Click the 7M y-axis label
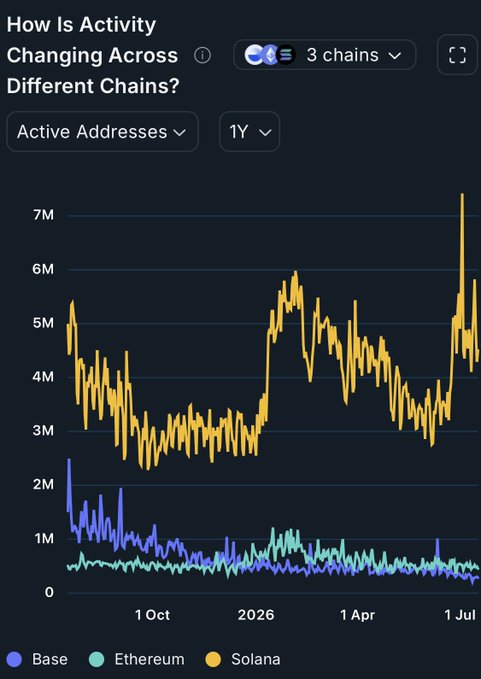 (x=43, y=215)
